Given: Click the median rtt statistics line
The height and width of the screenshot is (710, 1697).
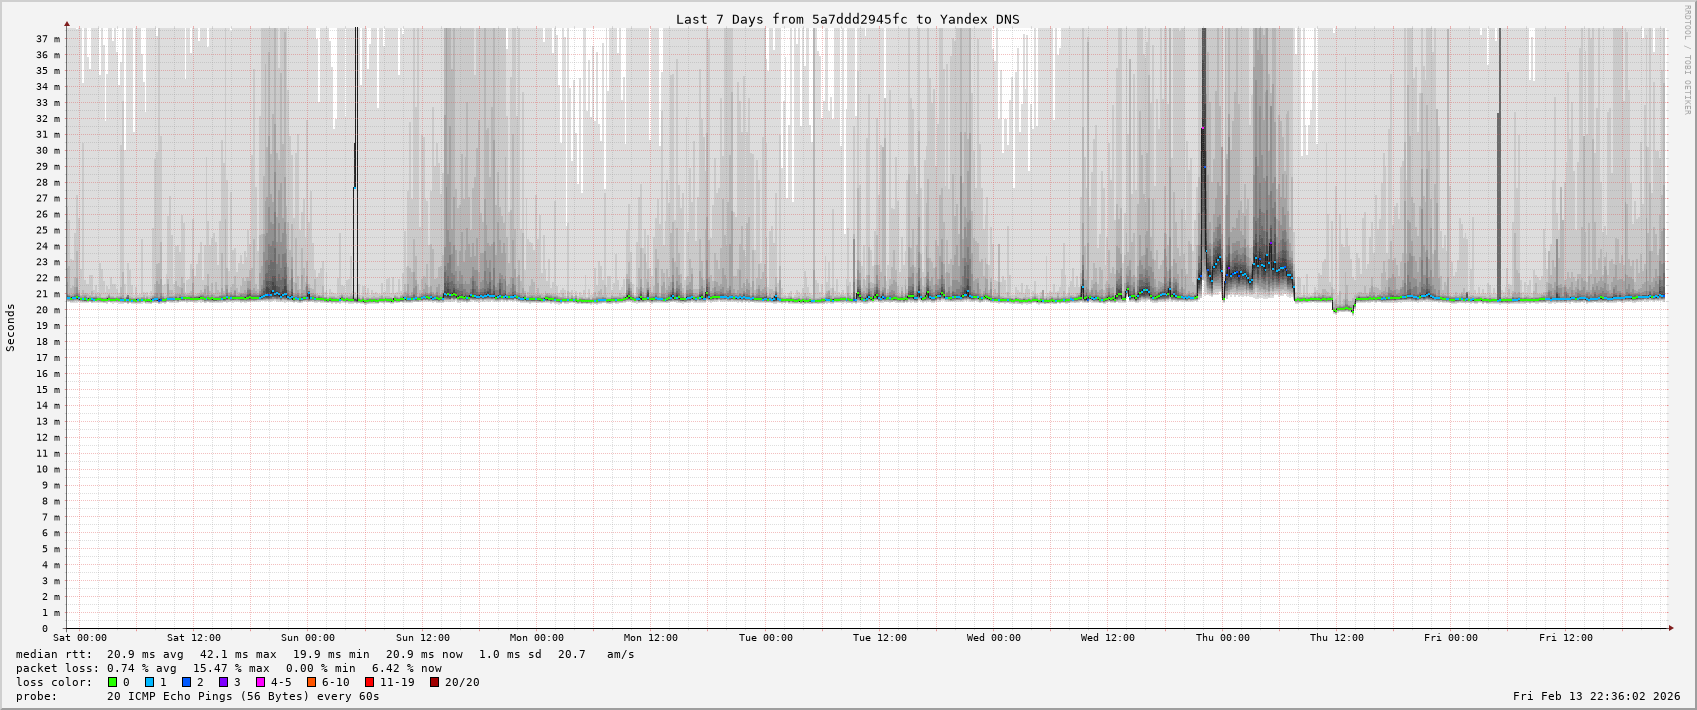Looking at the screenshot, I should point(325,654).
